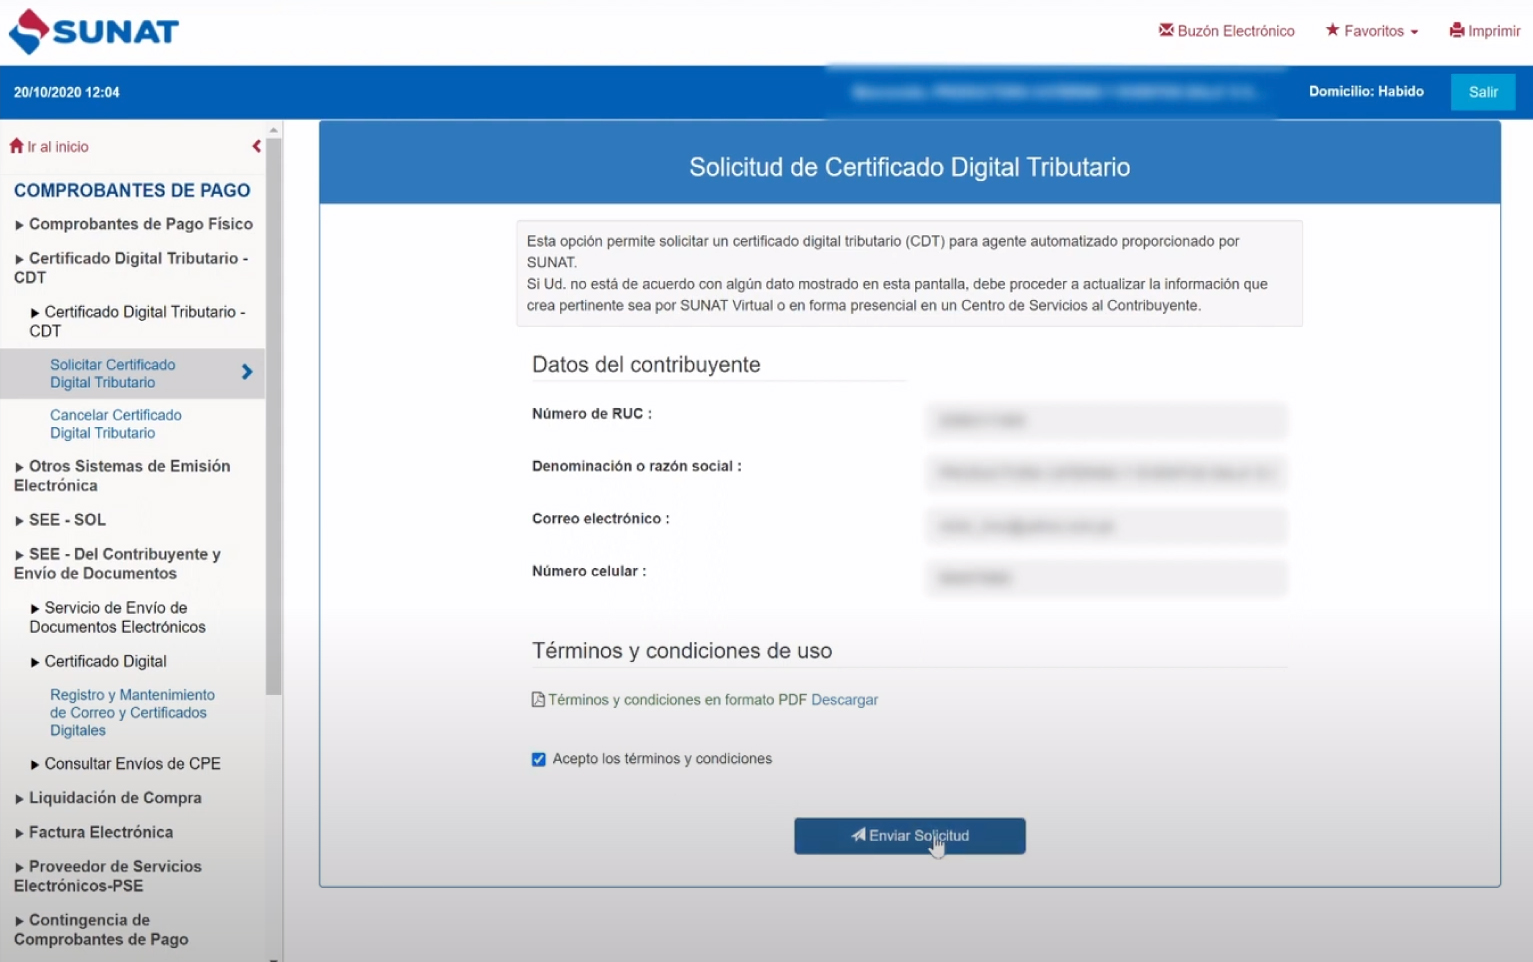Open the Favoritos dropdown
The width and height of the screenshot is (1533, 962).
click(1372, 31)
